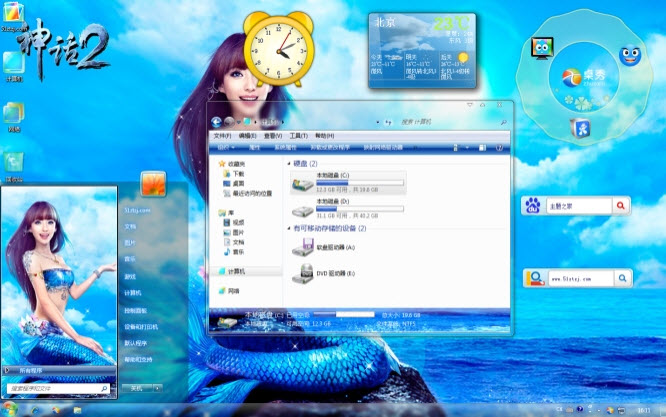The image size is (666, 417).
Task: Click the red Baidu search button
Action: pyautogui.click(x=621, y=206)
